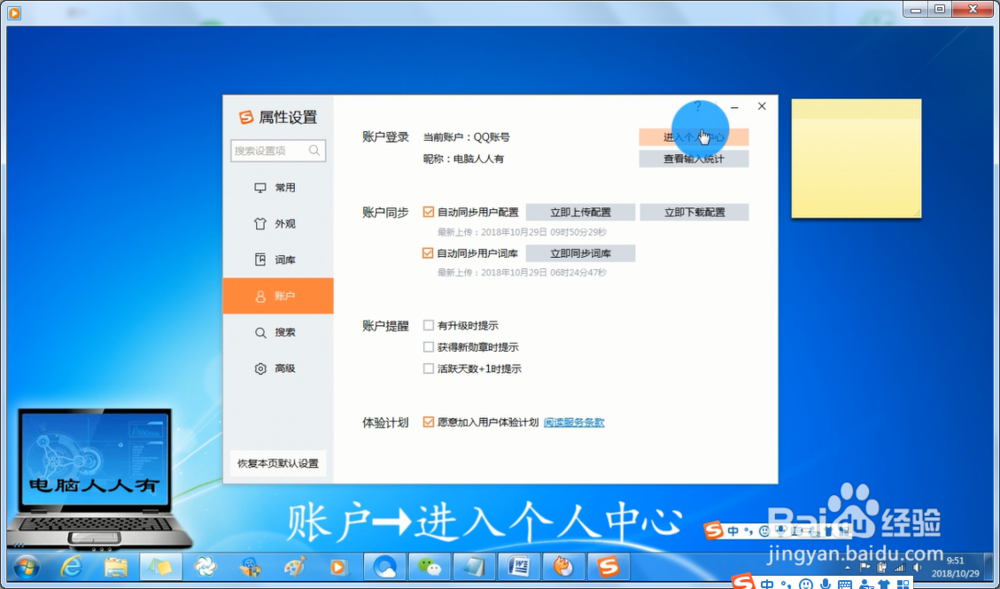Click the colorful cube app icon in taskbar

250,567
